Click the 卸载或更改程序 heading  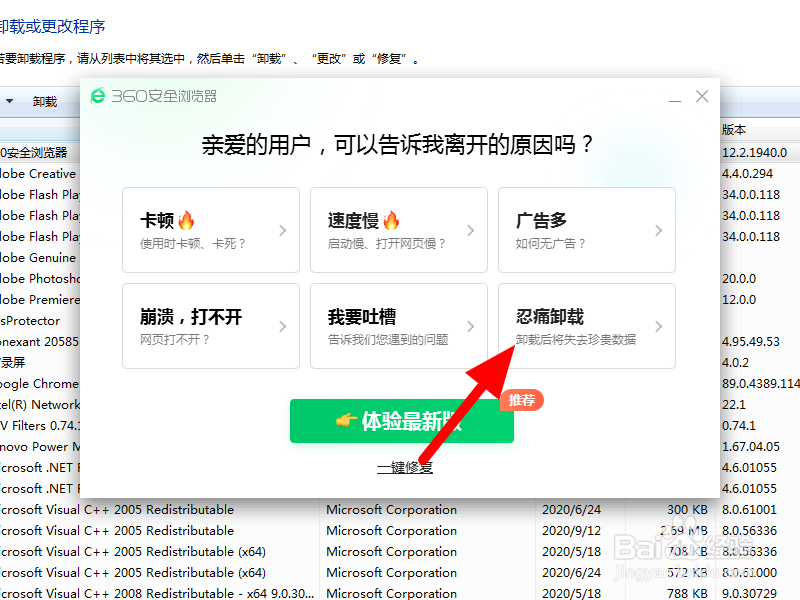(52, 26)
